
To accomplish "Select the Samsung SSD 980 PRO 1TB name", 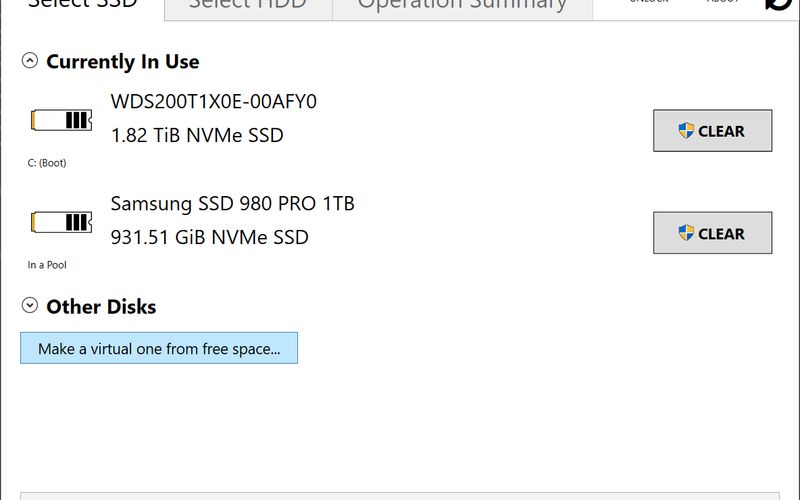I will (x=232, y=204).
